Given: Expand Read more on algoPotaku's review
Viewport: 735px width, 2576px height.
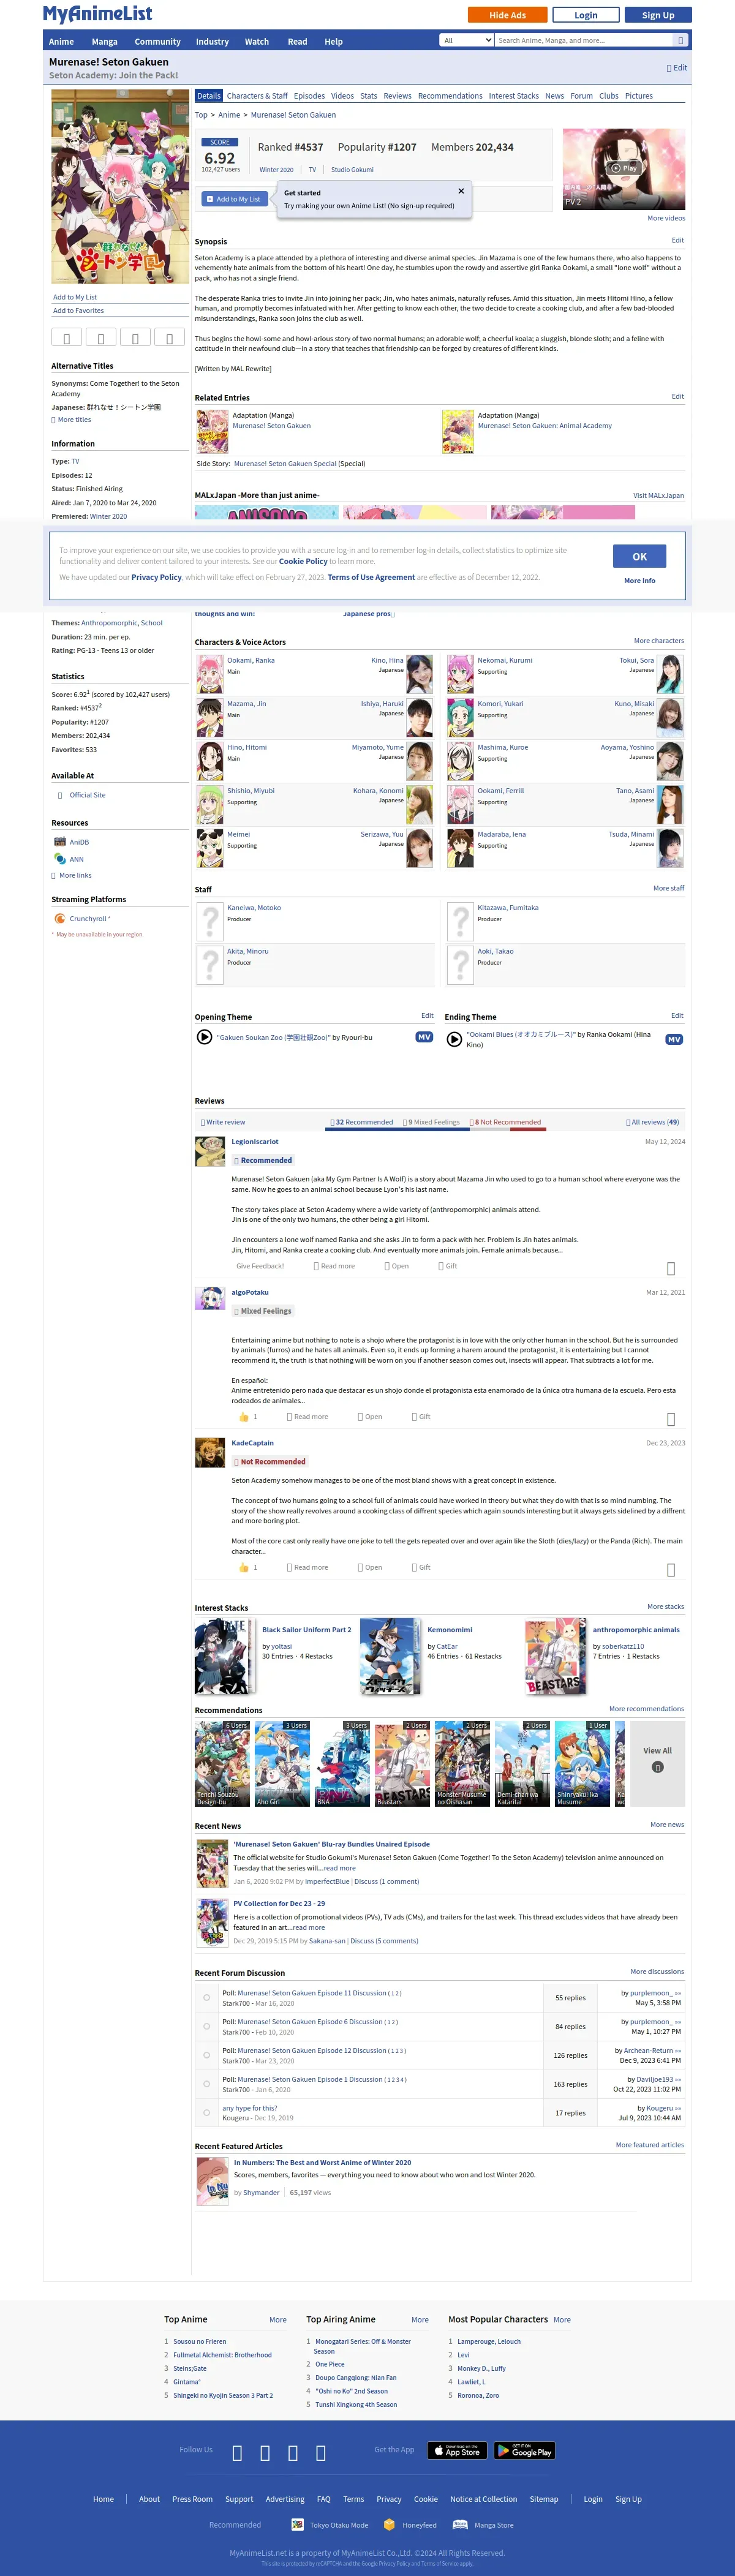Looking at the screenshot, I should coord(307,1416).
